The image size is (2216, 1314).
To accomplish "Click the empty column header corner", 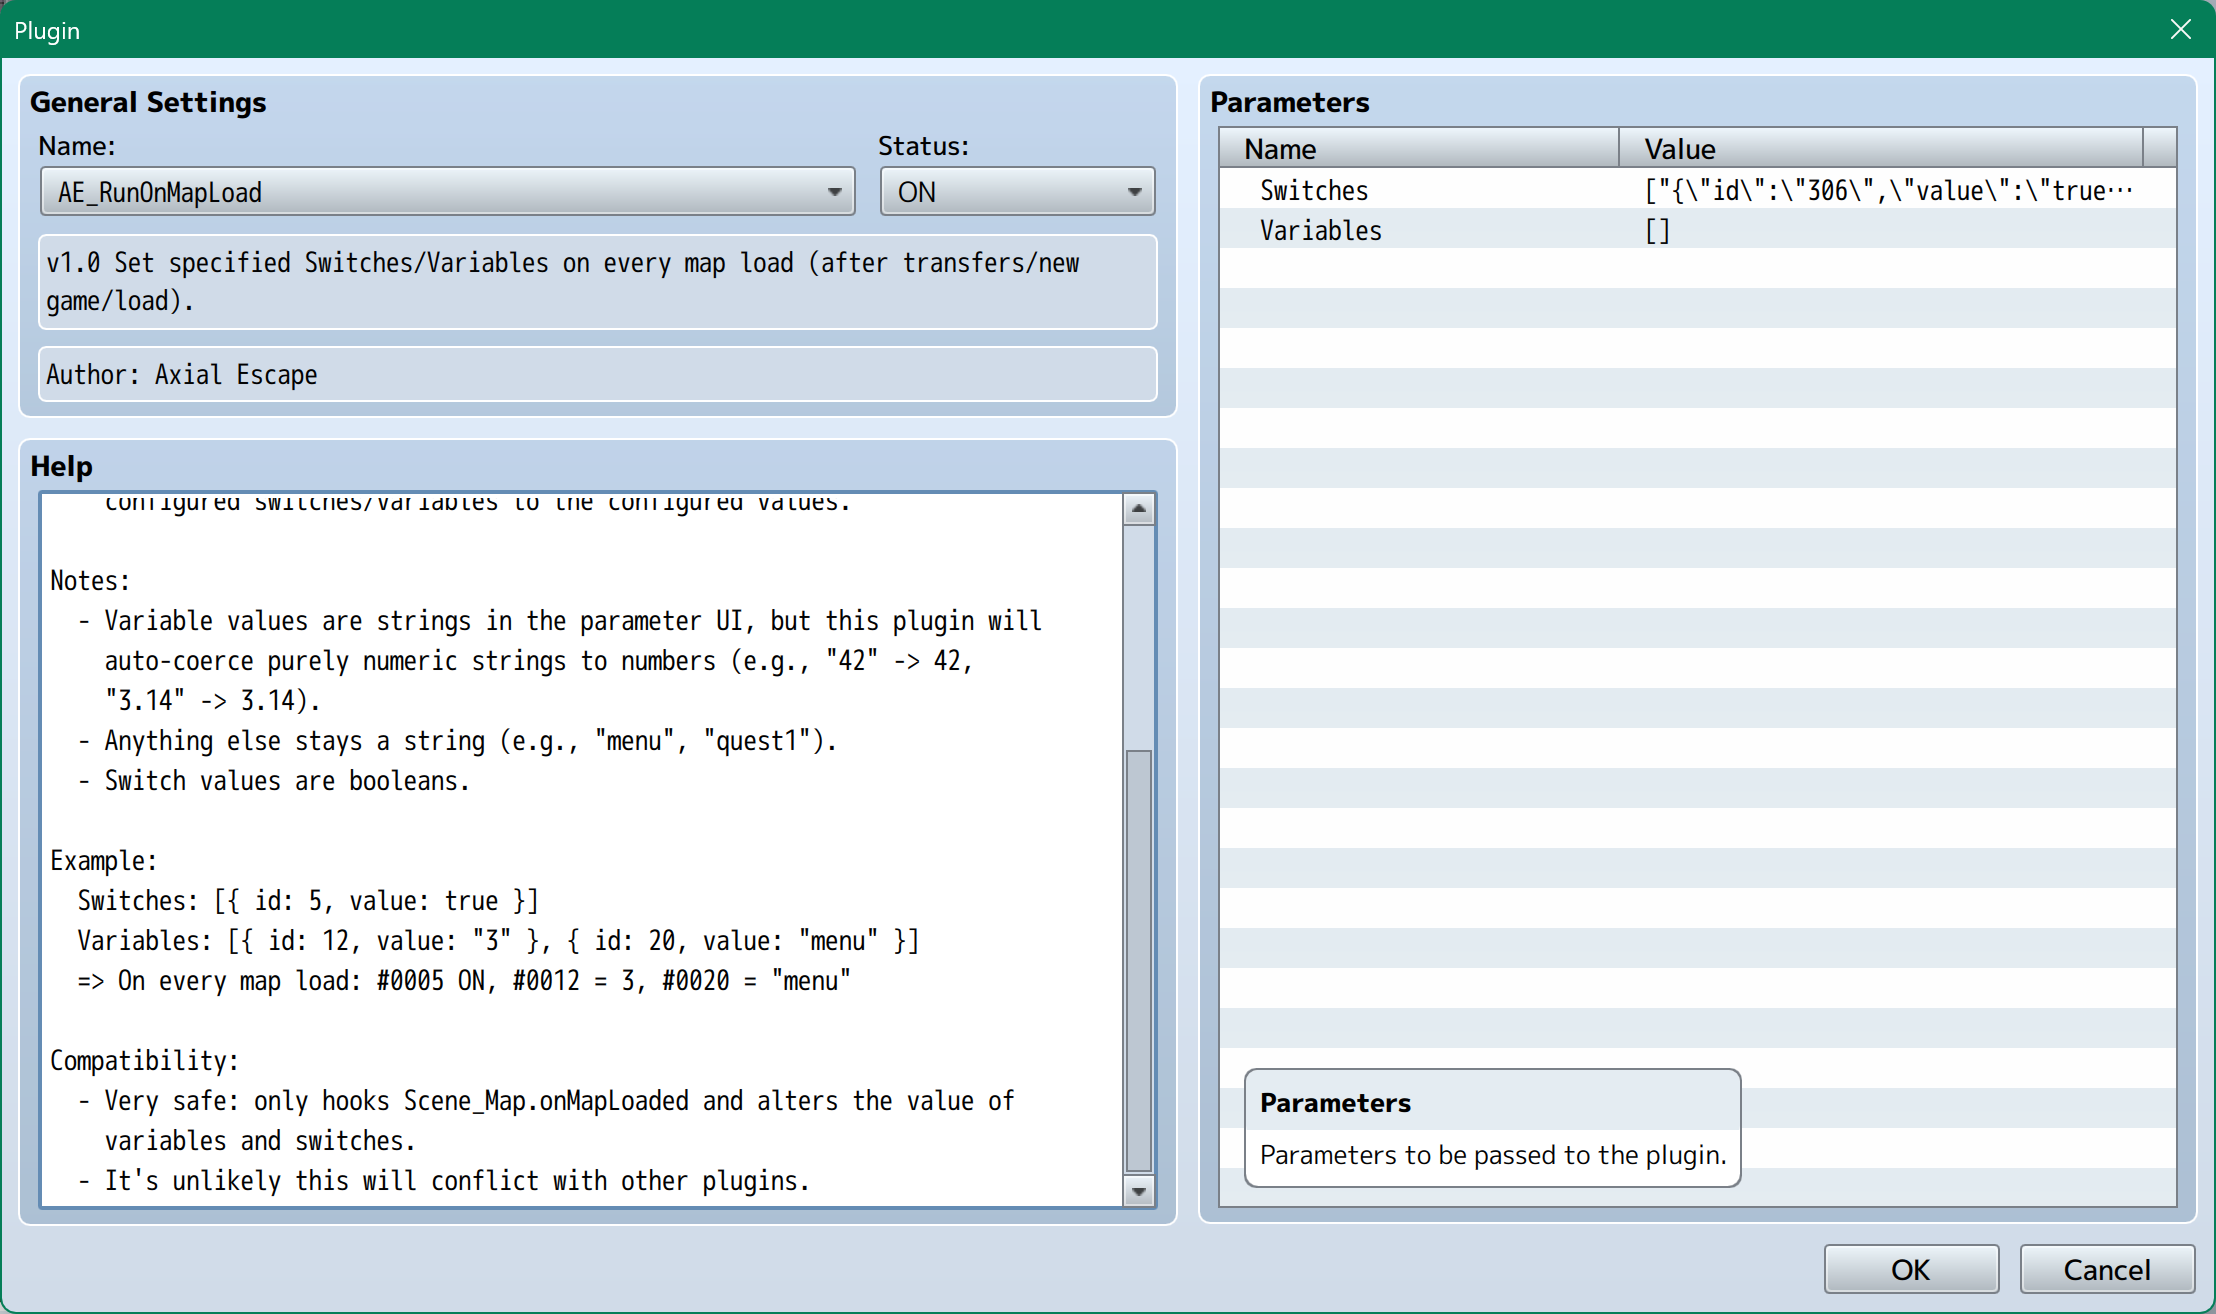I will (2160, 148).
